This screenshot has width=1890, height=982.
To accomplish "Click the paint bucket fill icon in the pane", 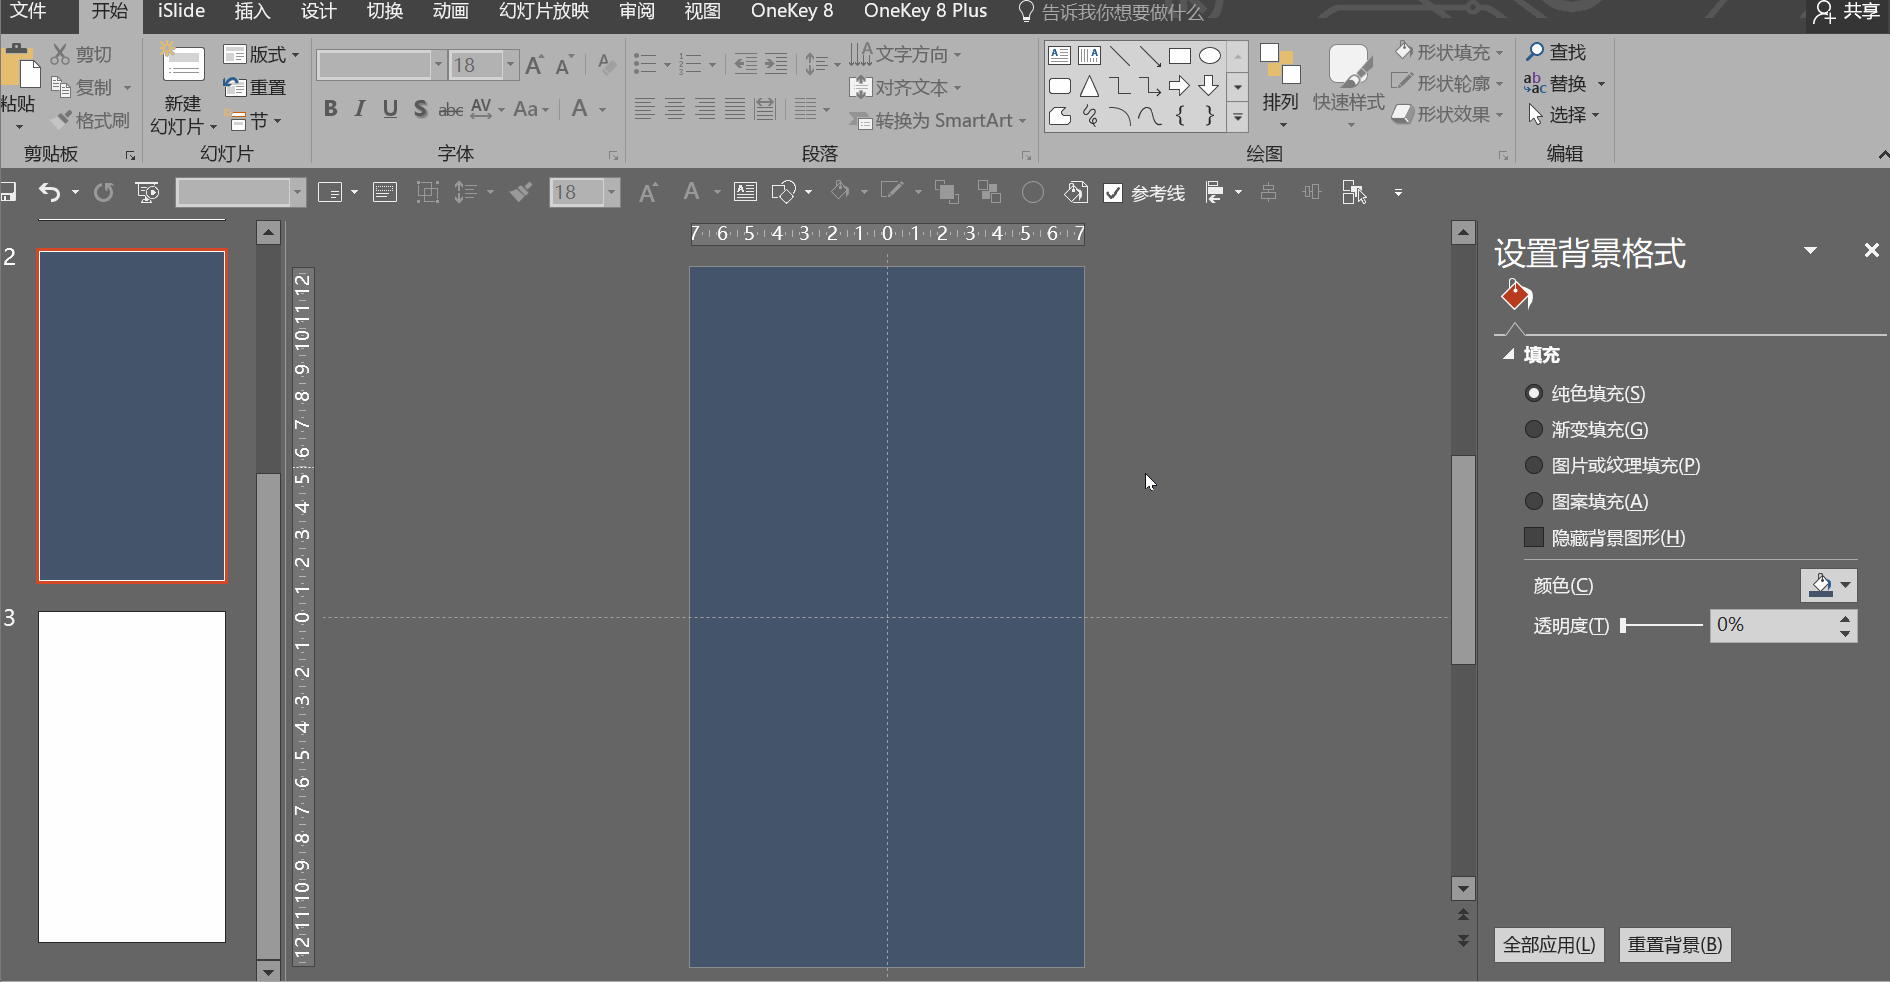I will click(1516, 295).
